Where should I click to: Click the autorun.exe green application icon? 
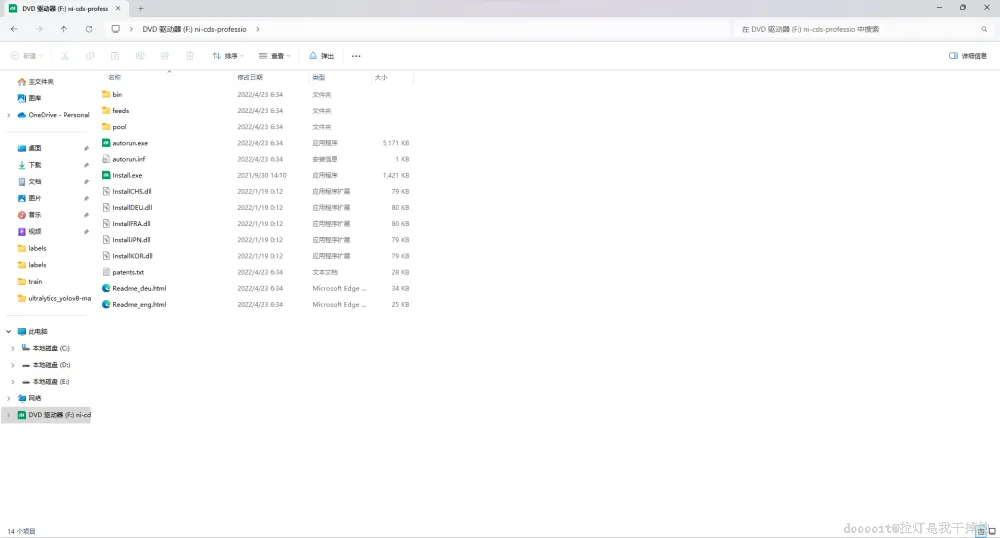coord(106,143)
